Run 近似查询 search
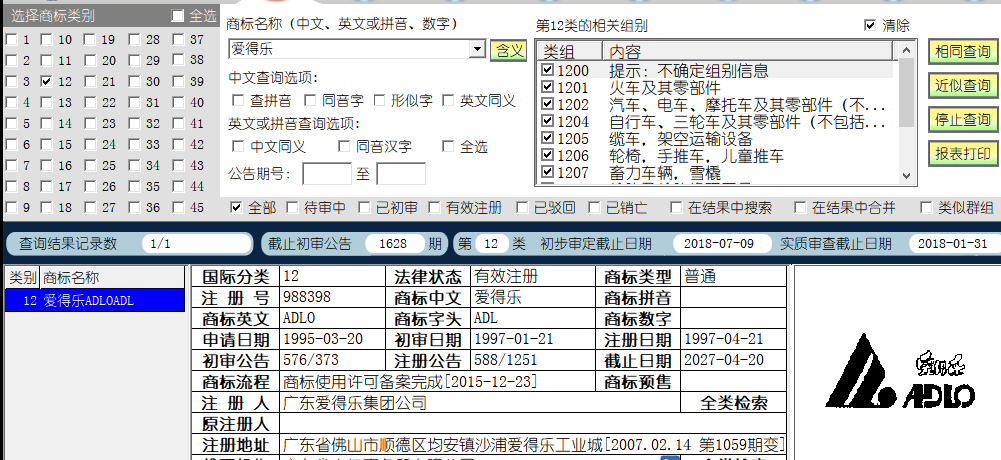 pyautogui.click(x=962, y=85)
